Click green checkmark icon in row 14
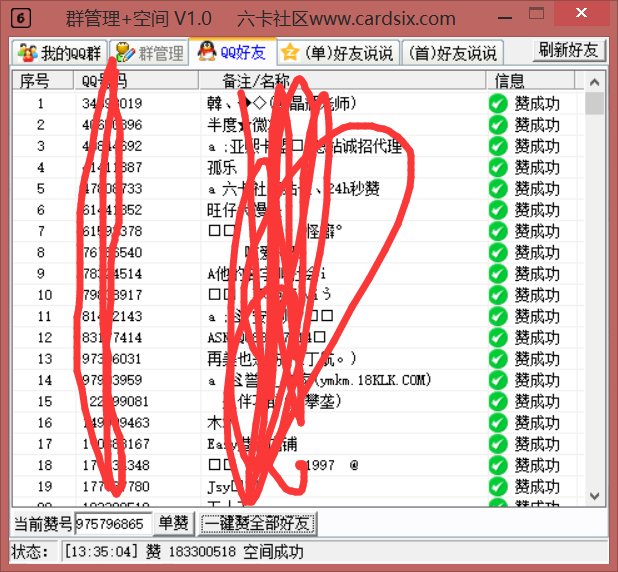The width and height of the screenshot is (618, 572). [498, 380]
